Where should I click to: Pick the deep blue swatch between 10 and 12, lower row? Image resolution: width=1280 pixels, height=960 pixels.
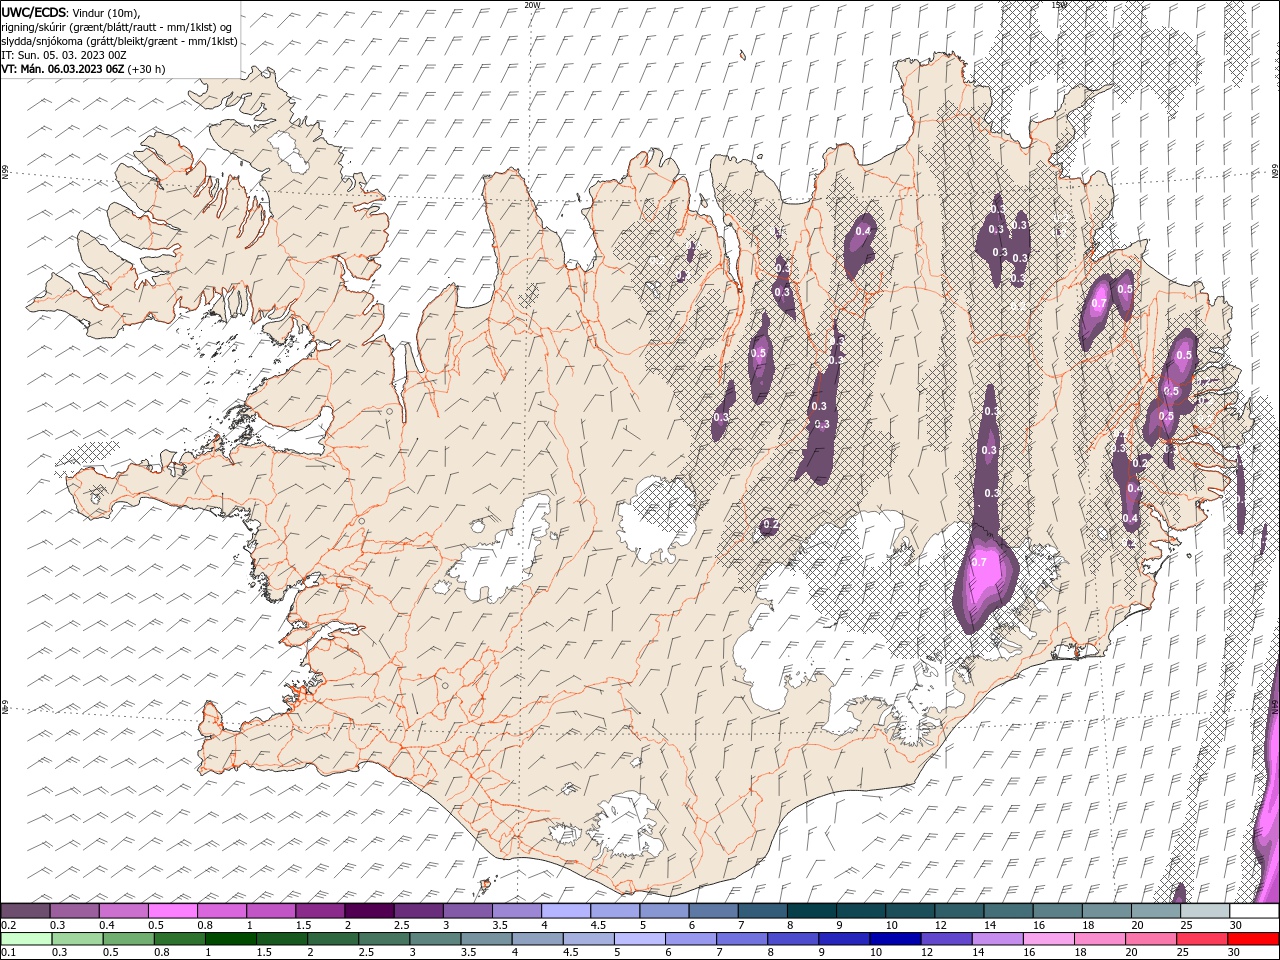pyautogui.click(x=895, y=938)
